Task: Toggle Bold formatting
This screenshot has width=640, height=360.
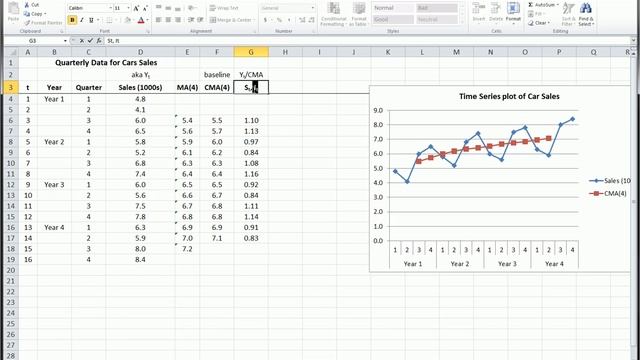Action: pos(72,20)
